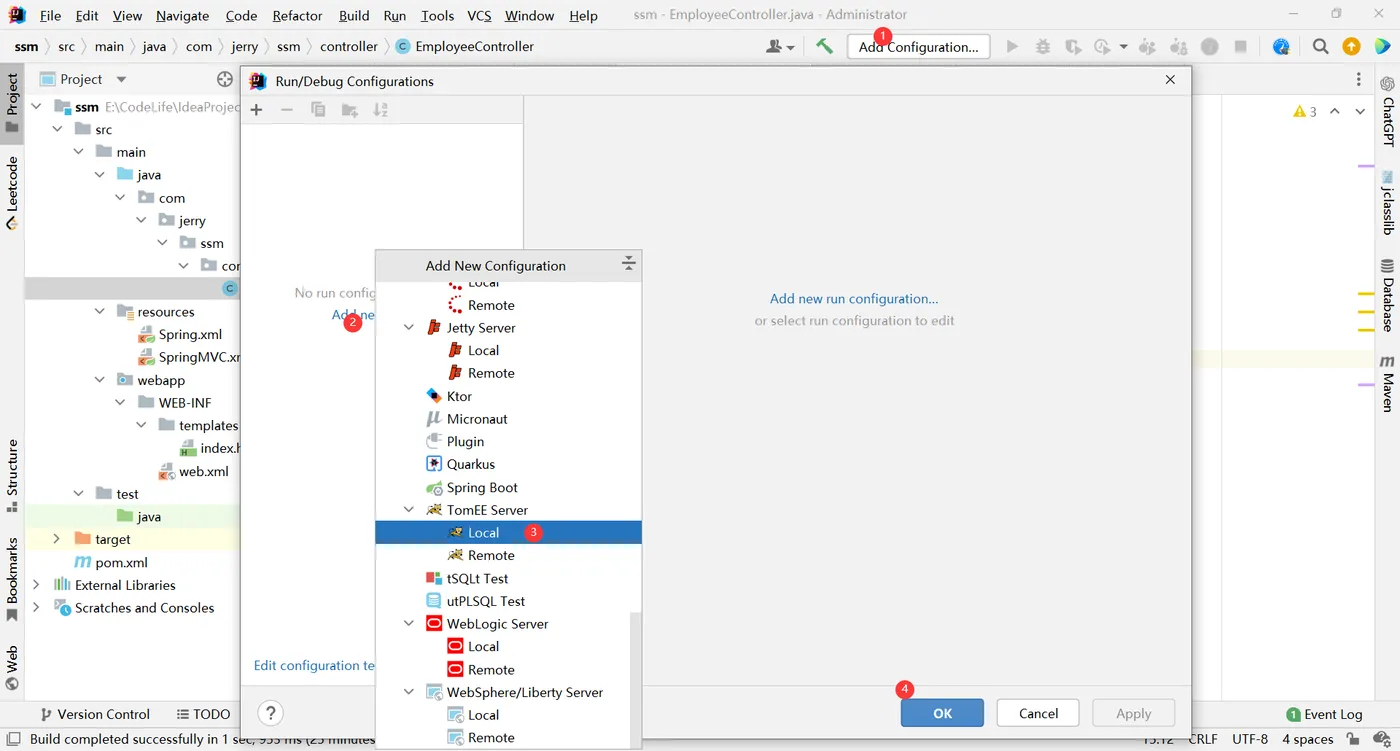Screen dimensions: 1400x751
Task: Open the TODO tab
Action: [203, 714]
